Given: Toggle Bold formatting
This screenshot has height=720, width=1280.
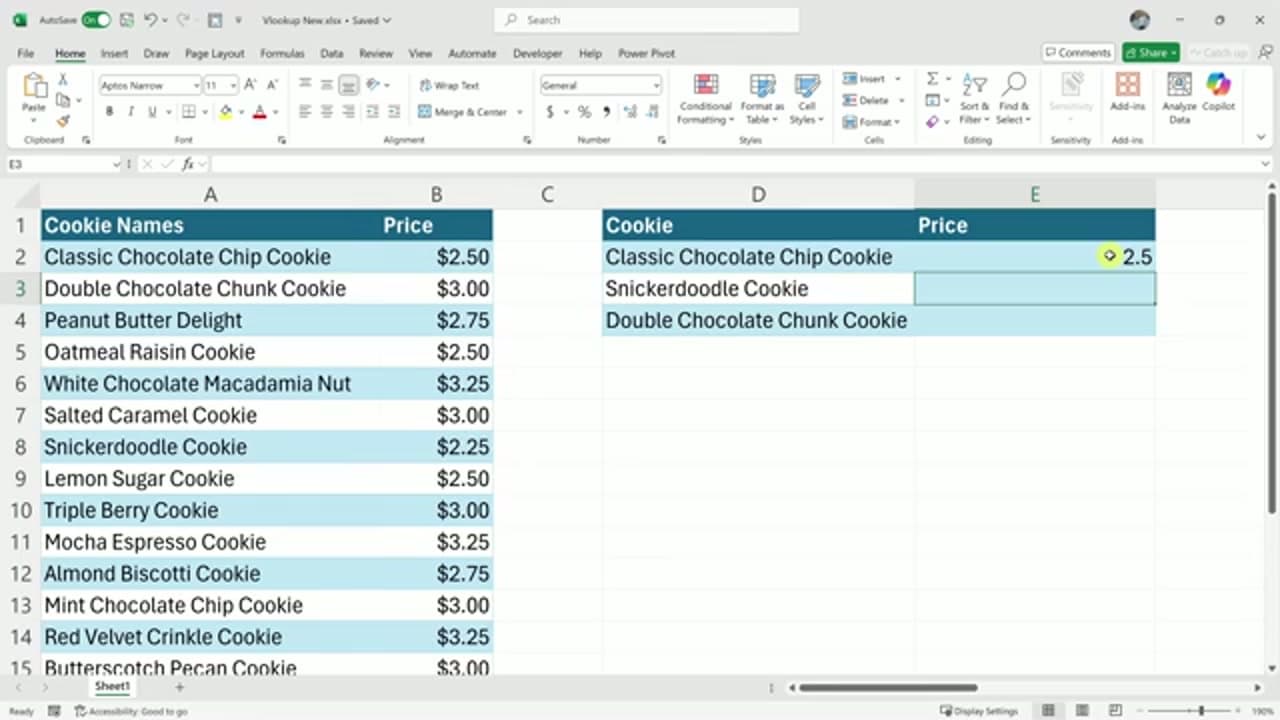Looking at the screenshot, I should click(109, 112).
